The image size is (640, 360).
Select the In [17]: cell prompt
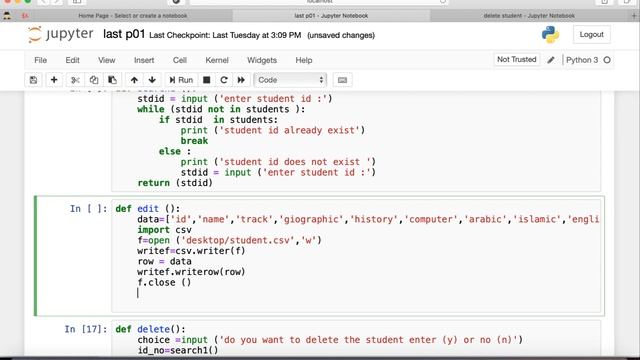[x=86, y=329]
